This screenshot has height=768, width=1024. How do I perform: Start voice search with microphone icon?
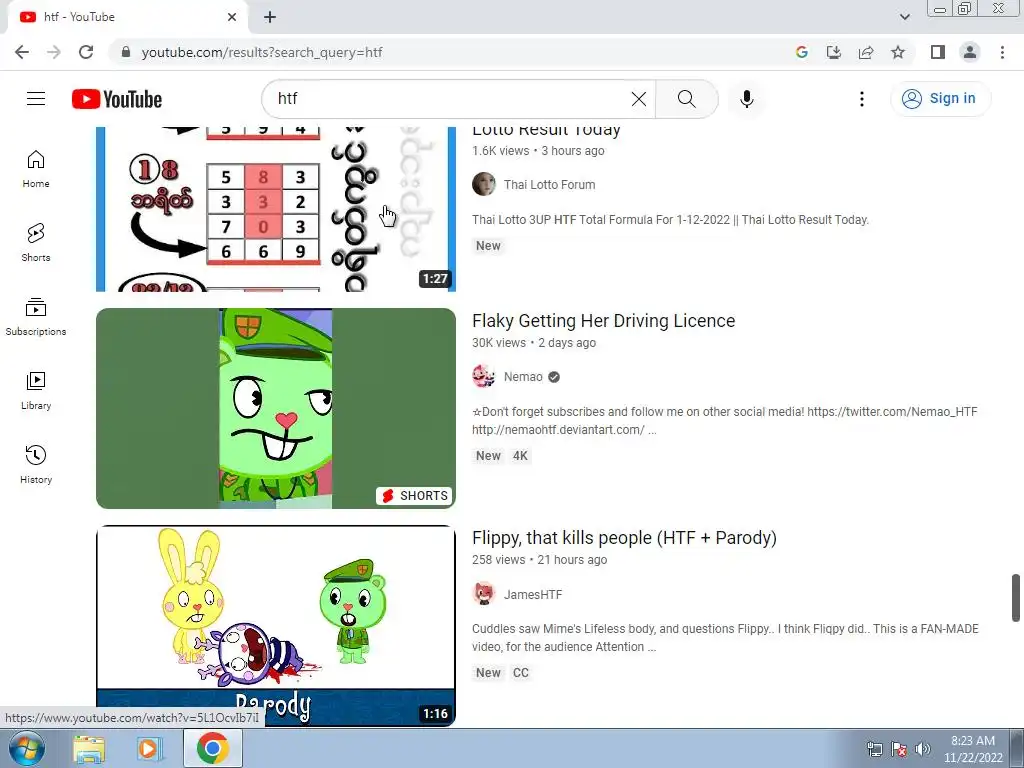(746, 99)
